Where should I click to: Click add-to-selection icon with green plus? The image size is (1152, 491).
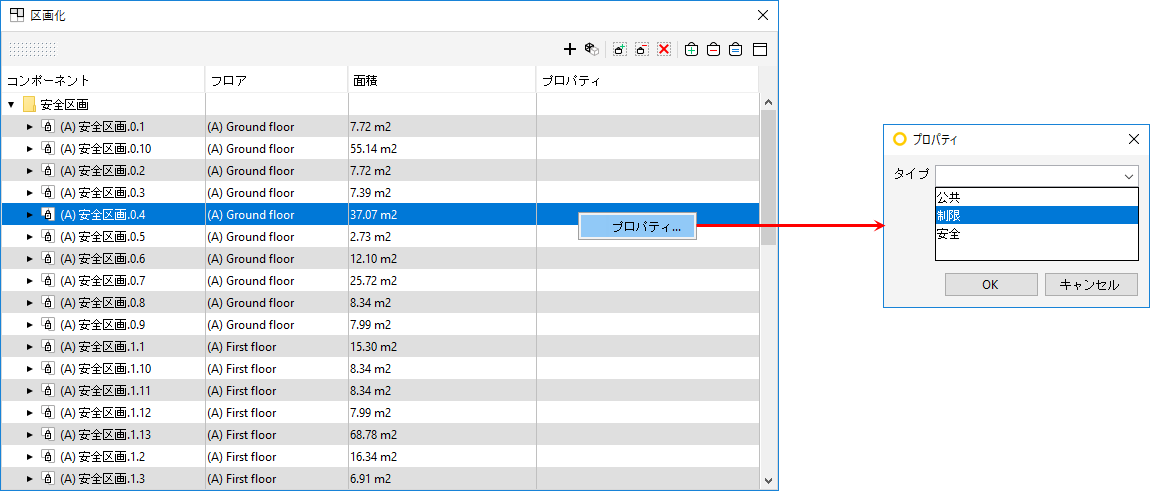point(620,49)
